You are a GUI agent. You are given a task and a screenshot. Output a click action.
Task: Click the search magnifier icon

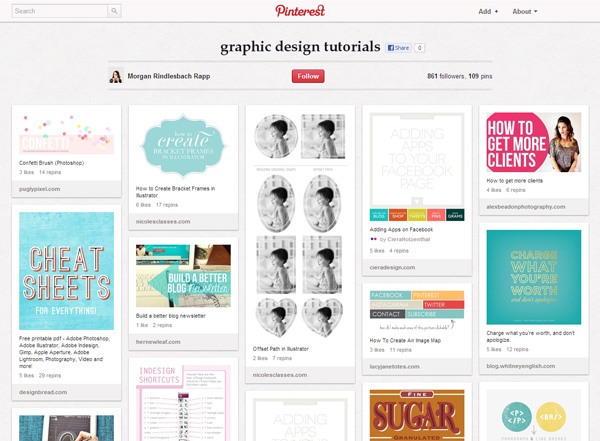115,11
